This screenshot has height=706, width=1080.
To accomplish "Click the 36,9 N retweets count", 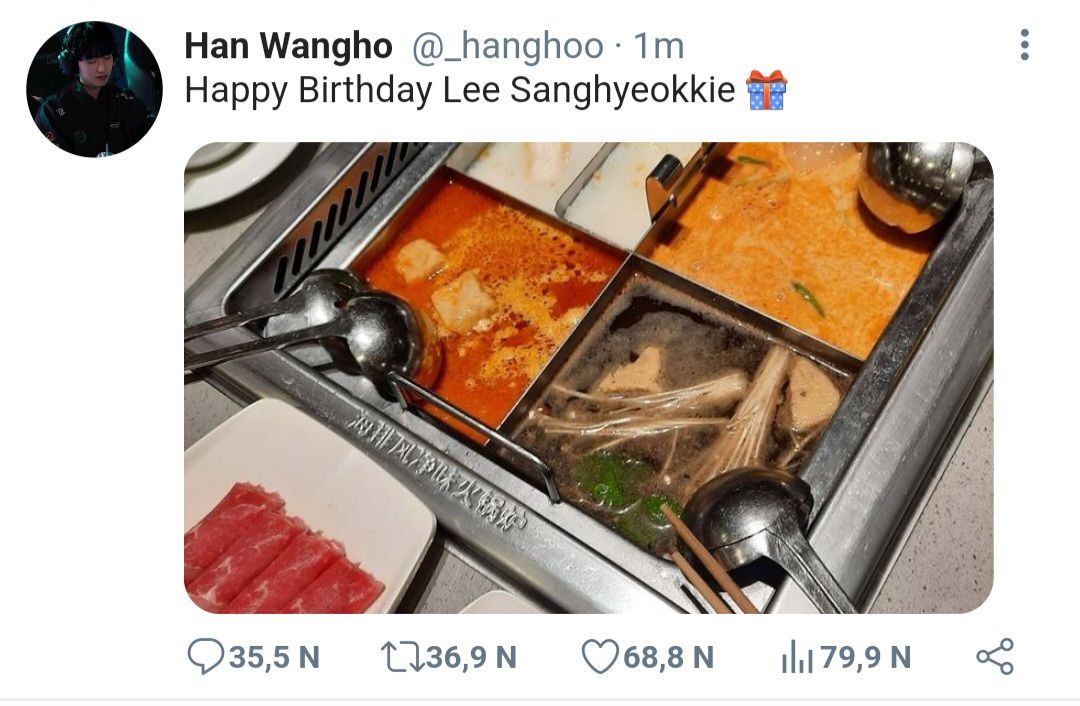I will tap(471, 657).
